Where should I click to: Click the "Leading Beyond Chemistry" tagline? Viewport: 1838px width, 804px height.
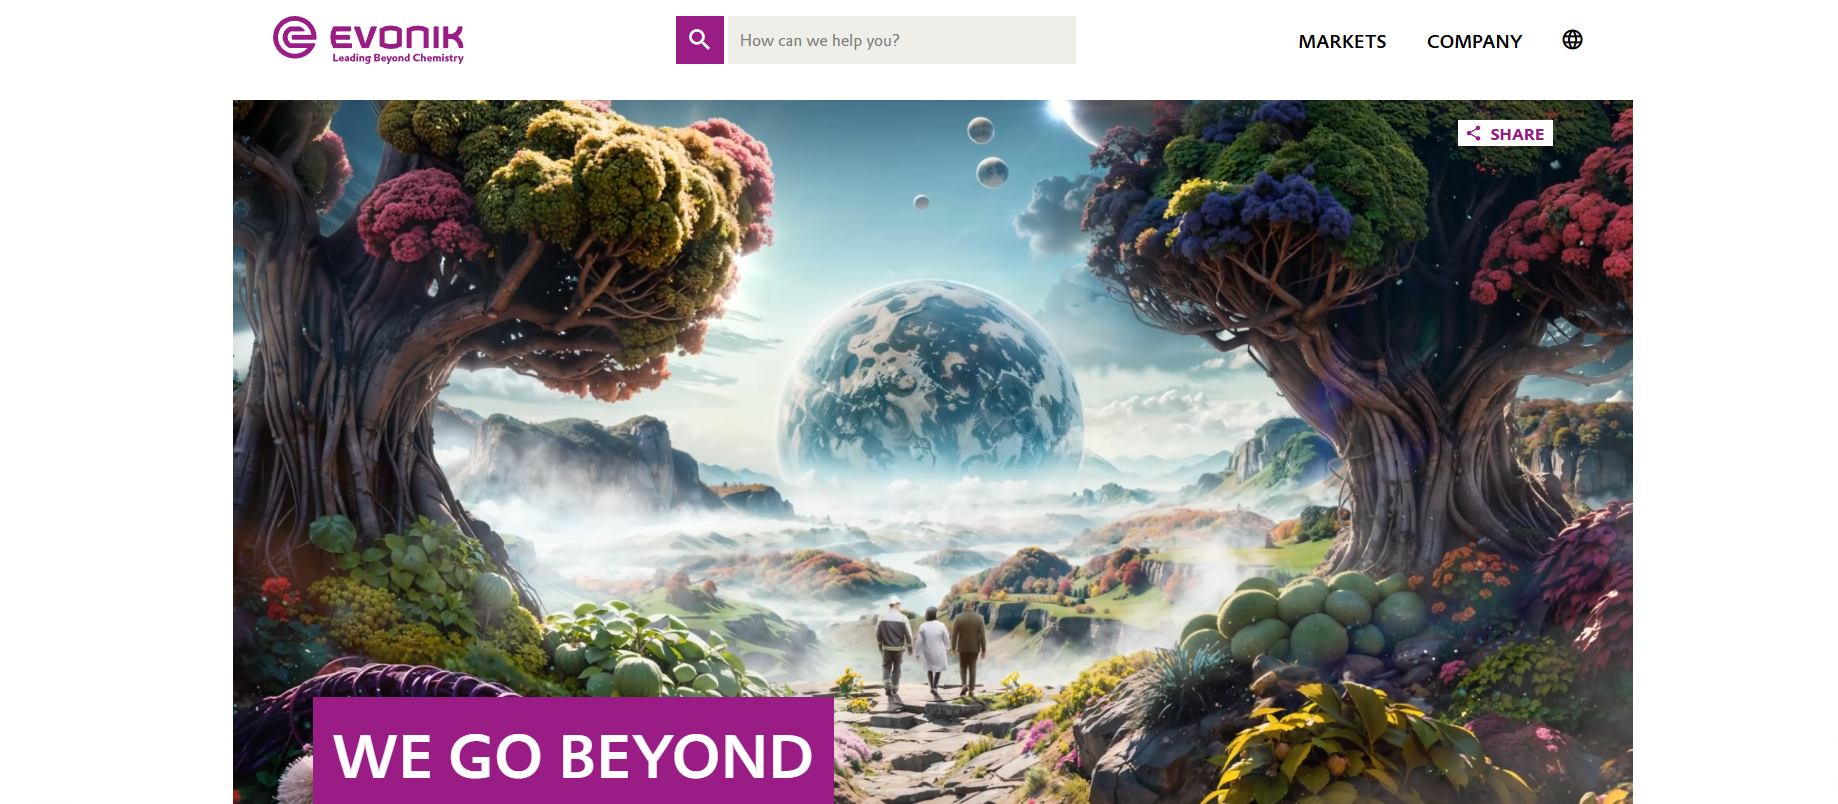398,58
